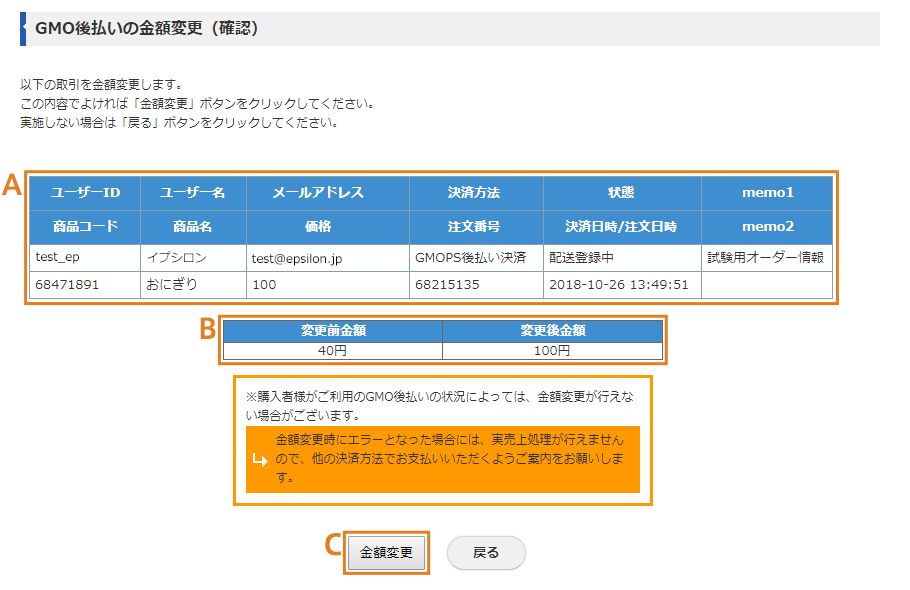Viewport: 910px width, 590px height.
Task: Click the orange error-handling notice text
Action: (x=449, y=459)
